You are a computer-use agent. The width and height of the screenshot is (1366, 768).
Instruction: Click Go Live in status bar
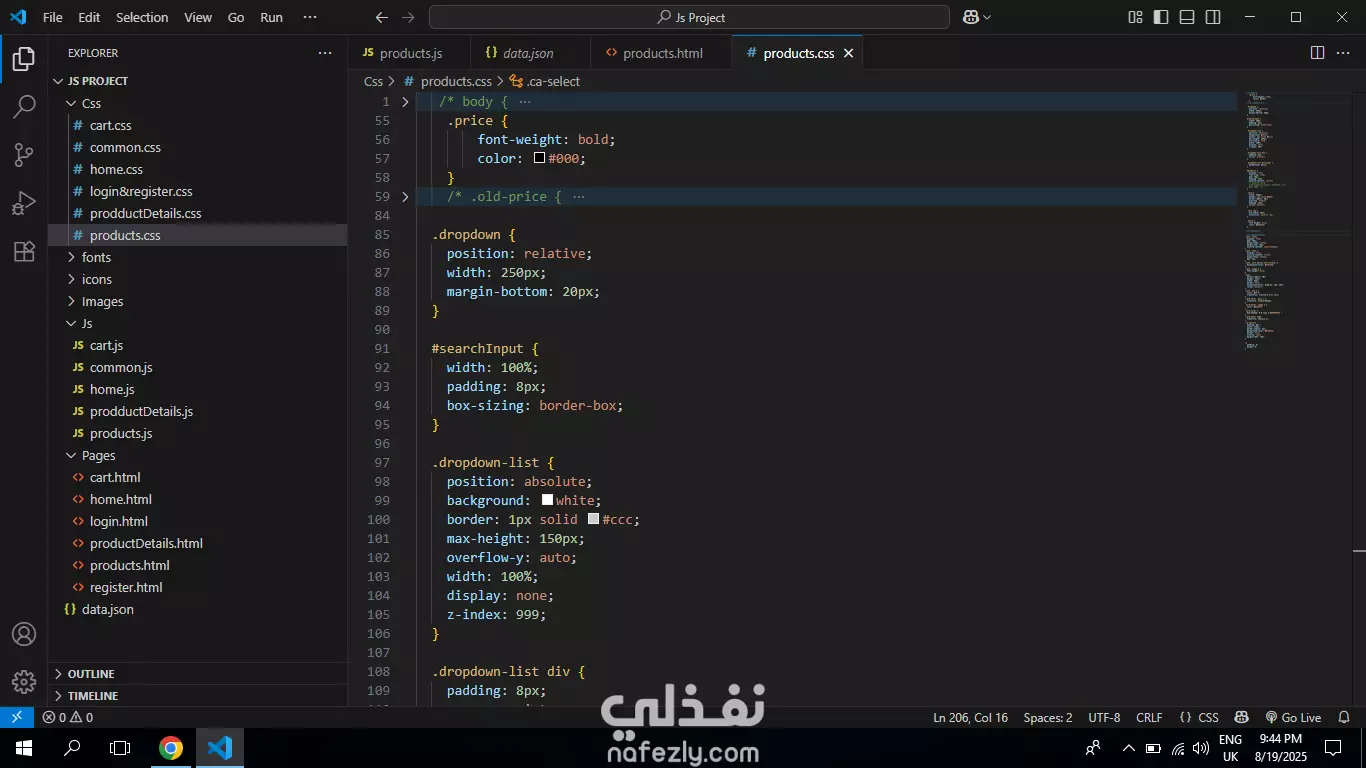coord(1293,717)
